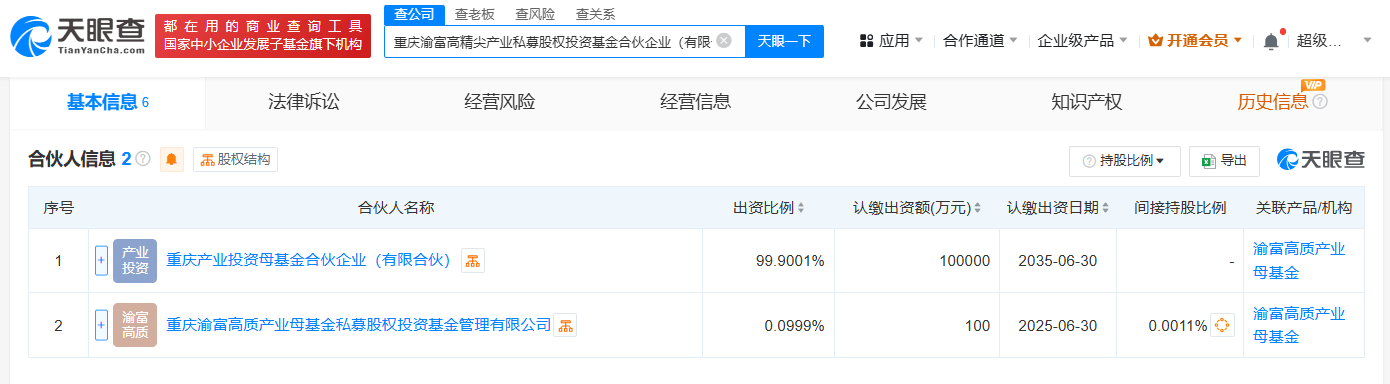The image size is (1390, 384).
Task: Switch to the 公司发展 tab
Action: pos(891,102)
